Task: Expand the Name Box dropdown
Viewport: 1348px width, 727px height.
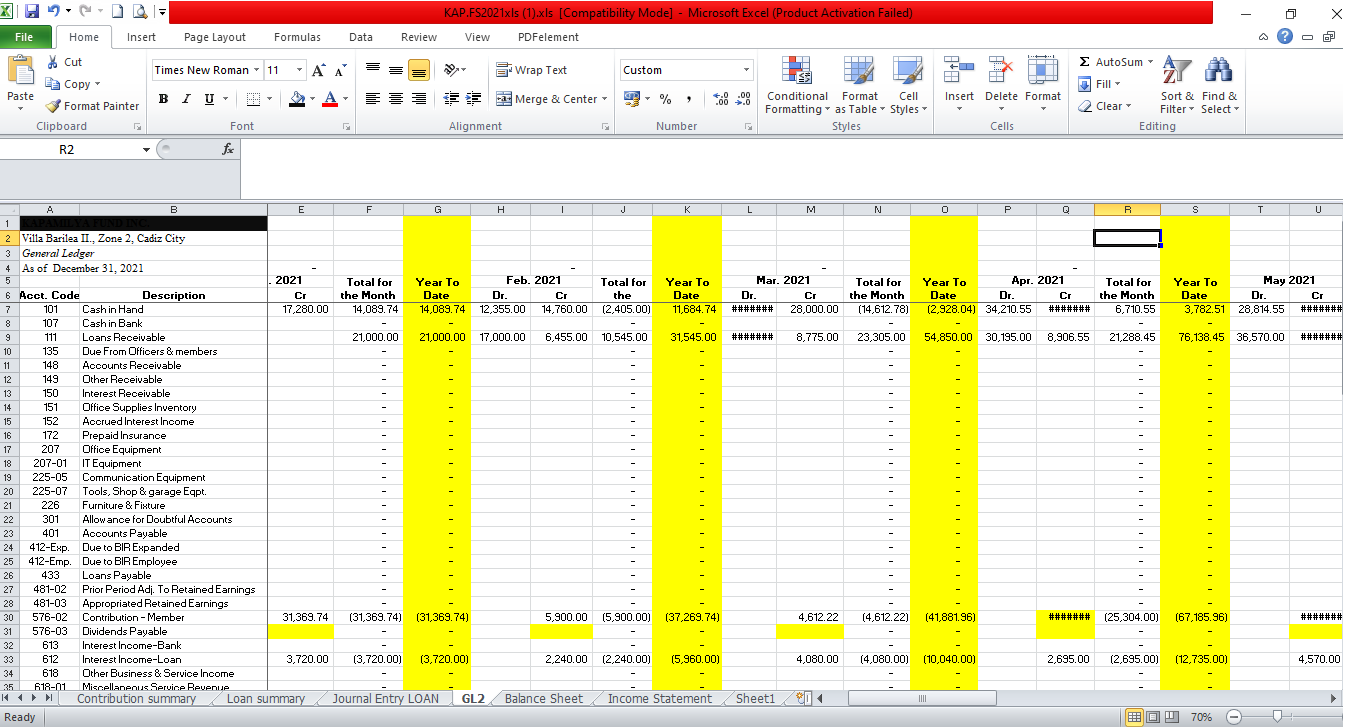Action: click(x=148, y=150)
